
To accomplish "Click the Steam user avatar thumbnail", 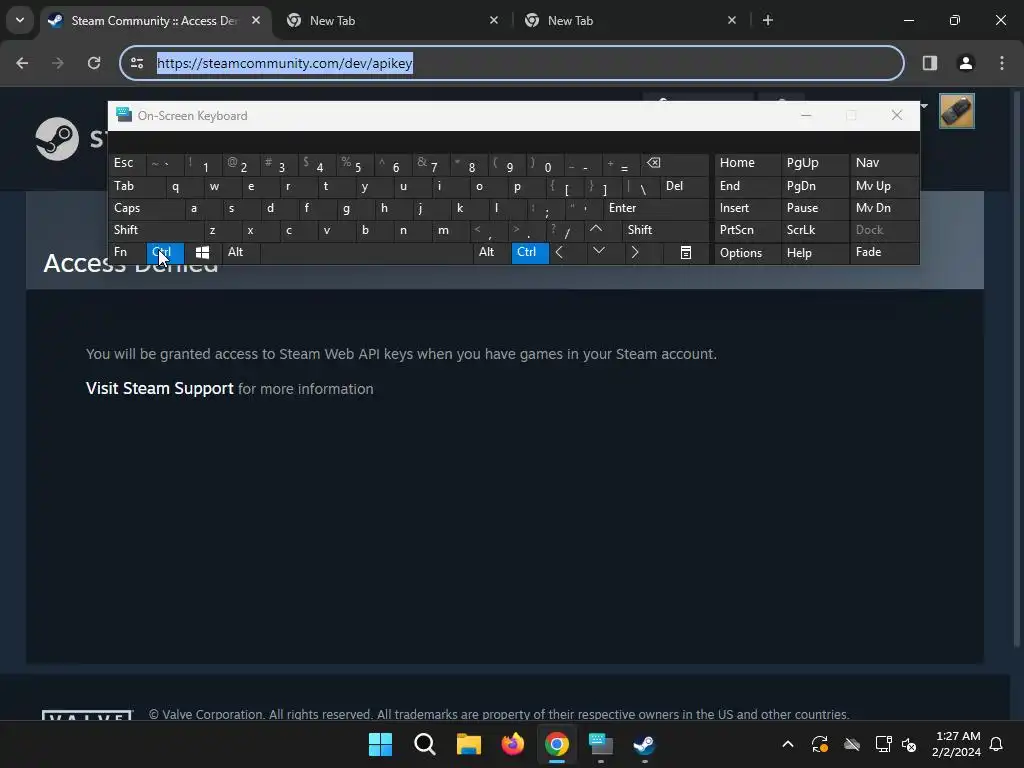I will click(957, 111).
